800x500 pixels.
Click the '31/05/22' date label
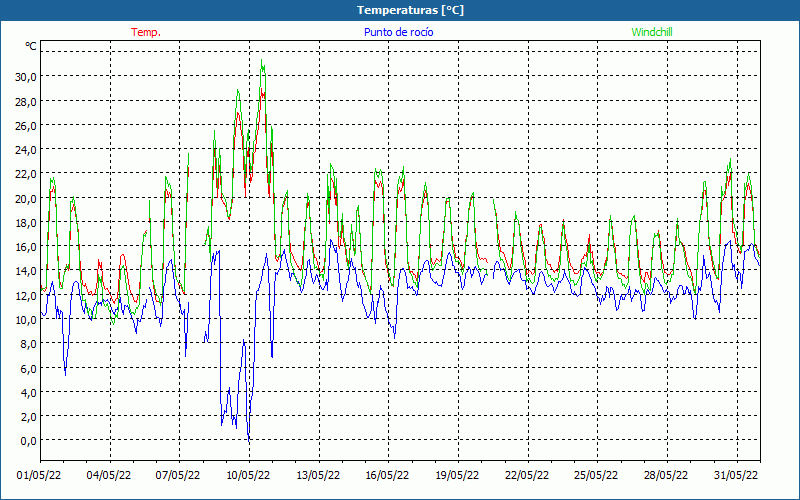pos(736,475)
